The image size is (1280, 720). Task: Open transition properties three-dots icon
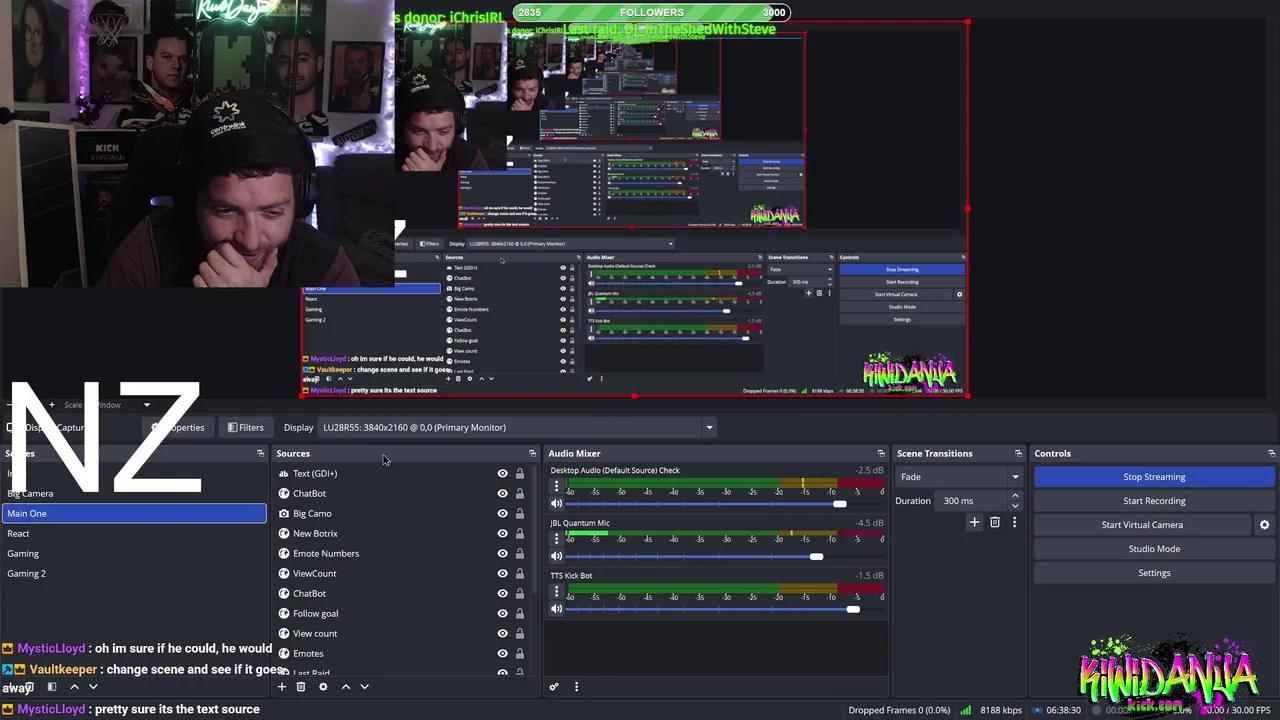coord(1014,522)
